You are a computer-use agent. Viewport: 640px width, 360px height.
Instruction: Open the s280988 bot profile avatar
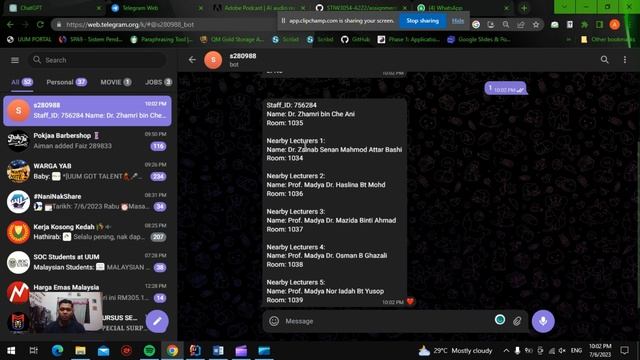[x=213, y=60]
